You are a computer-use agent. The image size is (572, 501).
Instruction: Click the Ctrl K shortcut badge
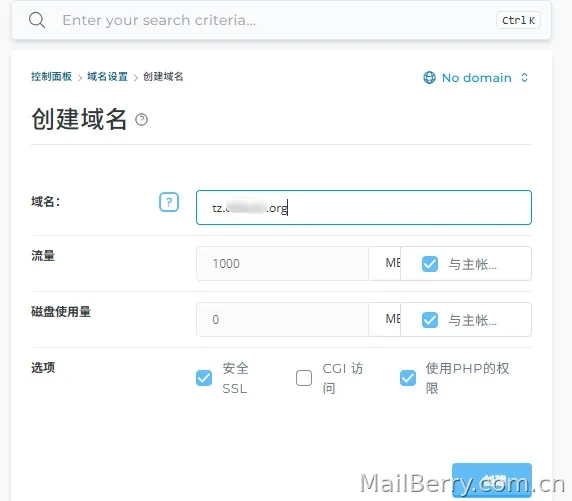coord(518,20)
